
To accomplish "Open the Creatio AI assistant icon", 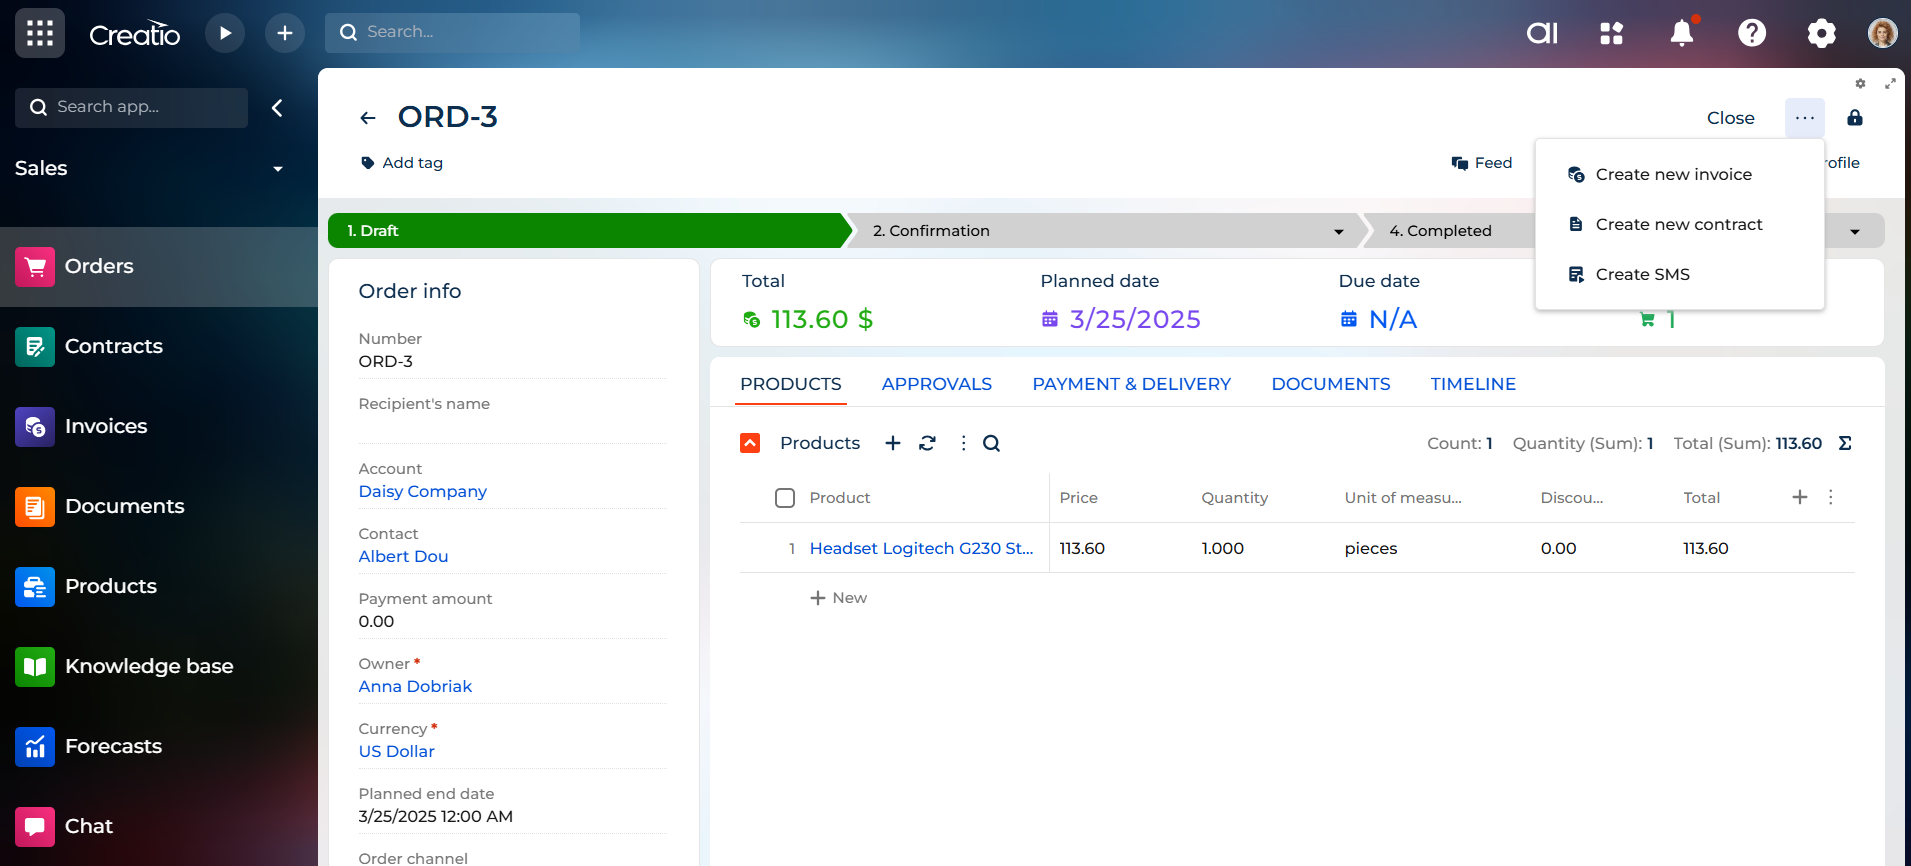I will (1542, 33).
